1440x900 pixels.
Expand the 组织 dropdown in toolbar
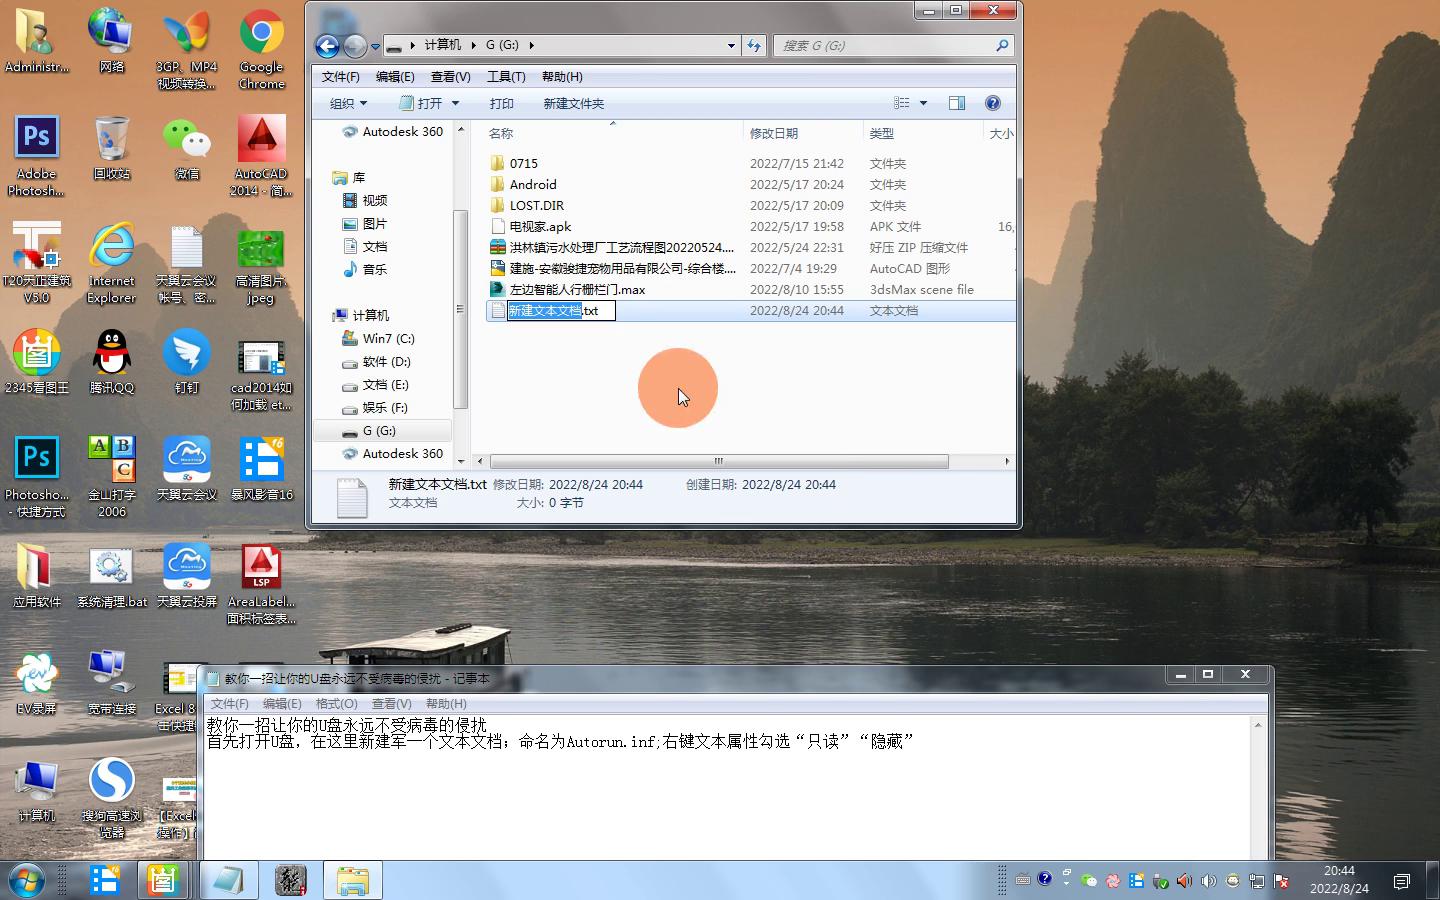pyautogui.click(x=349, y=103)
